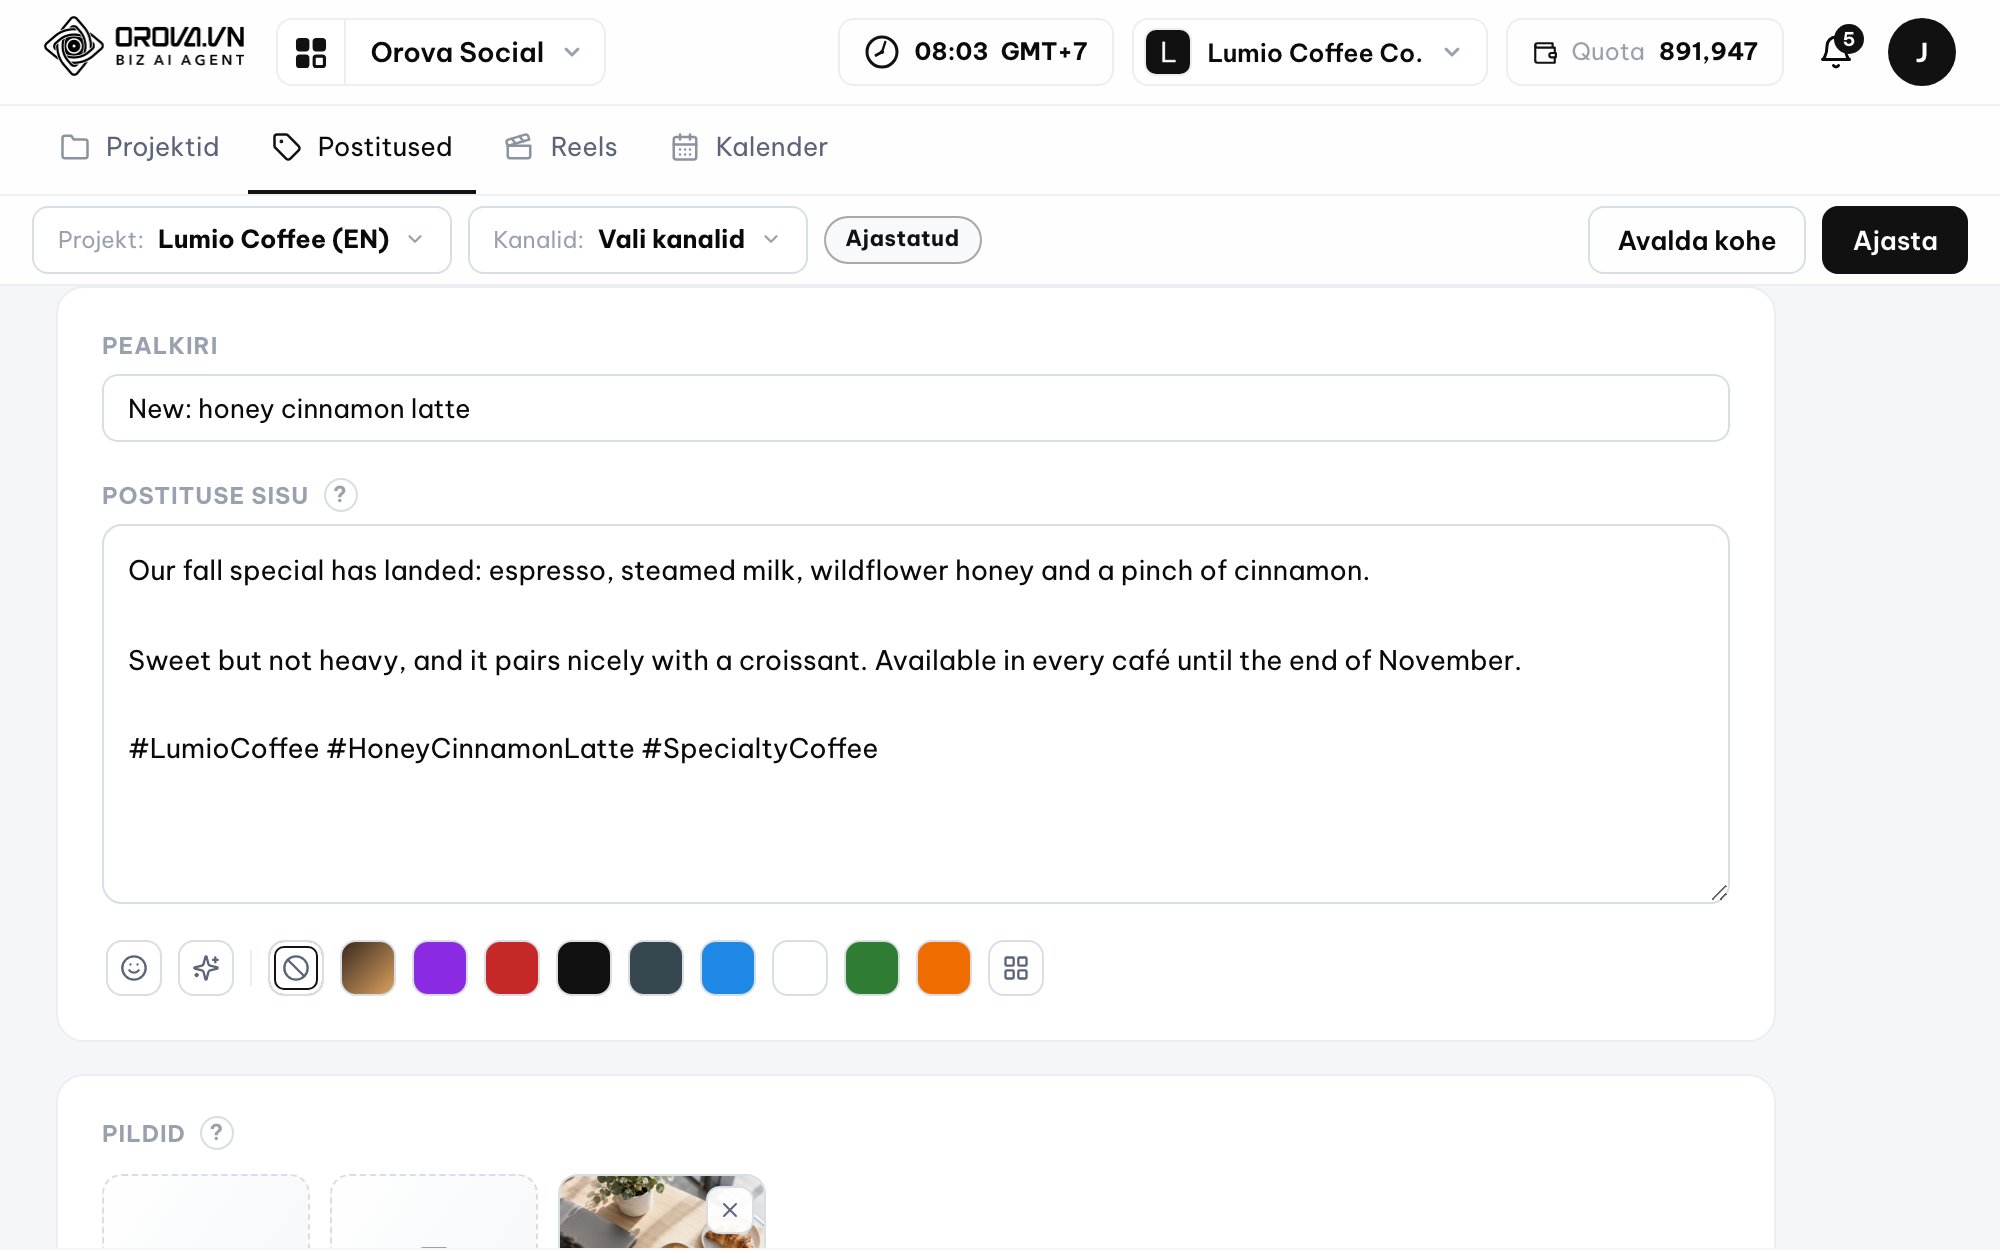Click the clock time icon

pyautogui.click(x=881, y=52)
